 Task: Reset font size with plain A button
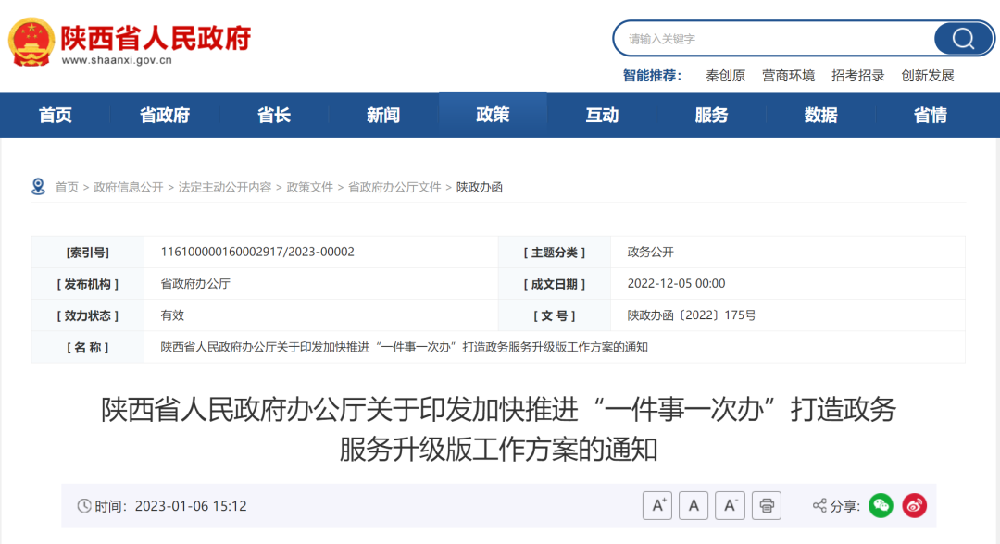(694, 506)
